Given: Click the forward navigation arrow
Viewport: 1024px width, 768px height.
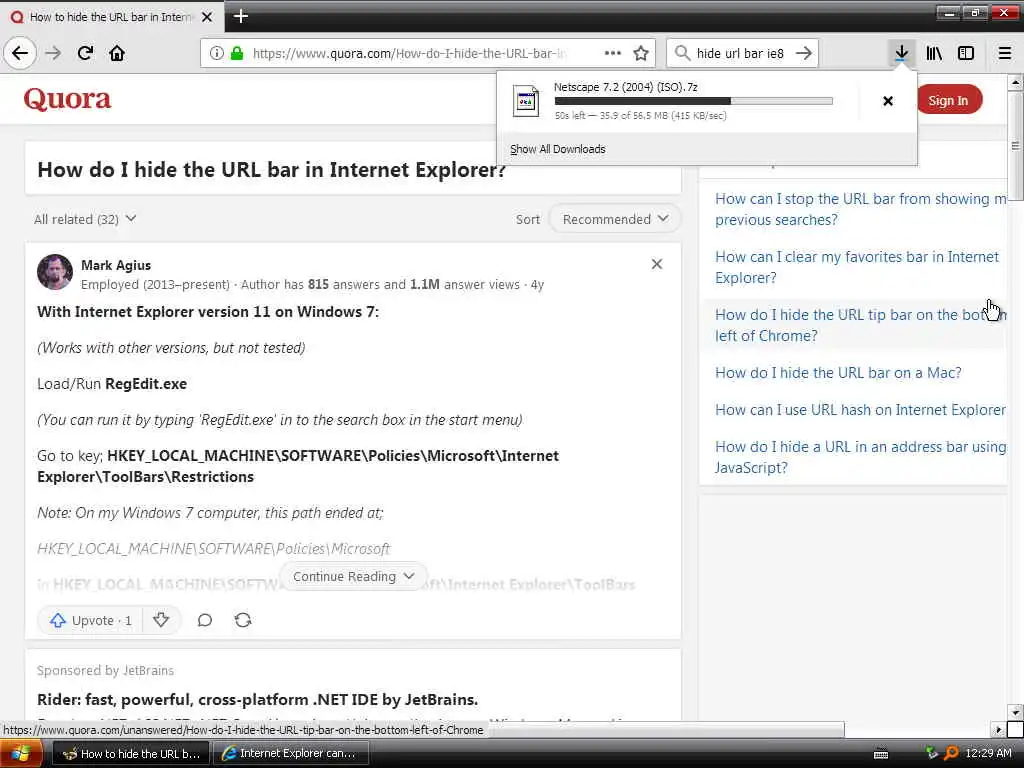Looking at the screenshot, I should tap(54, 53).
